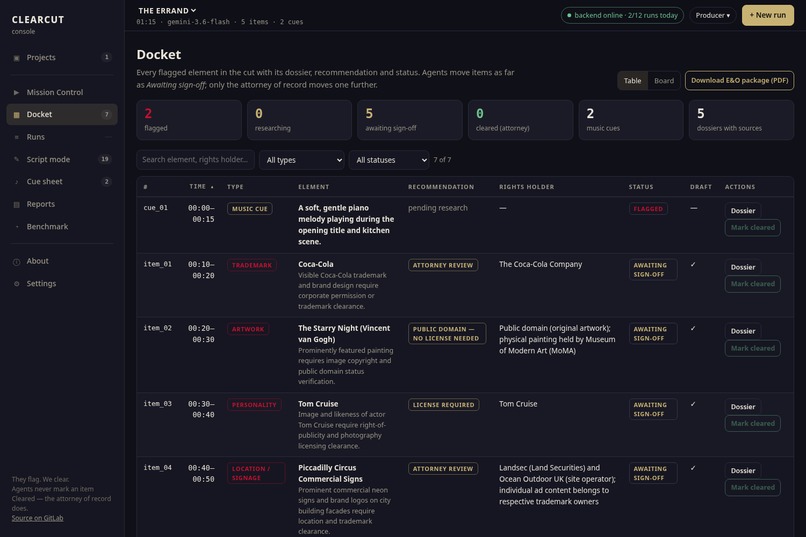The width and height of the screenshot is (806, 537).
Task: Switch to Board view
Action: click(x=664, y=81)
